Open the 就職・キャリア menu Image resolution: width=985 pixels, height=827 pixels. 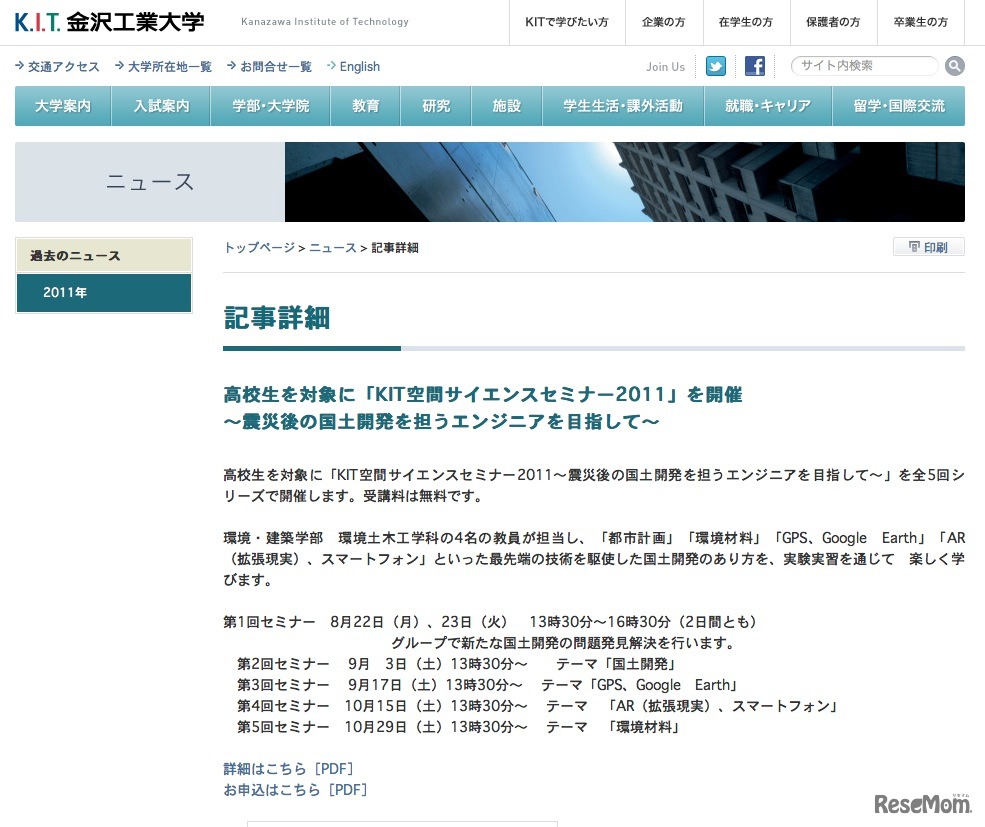(x=768, y=106)
